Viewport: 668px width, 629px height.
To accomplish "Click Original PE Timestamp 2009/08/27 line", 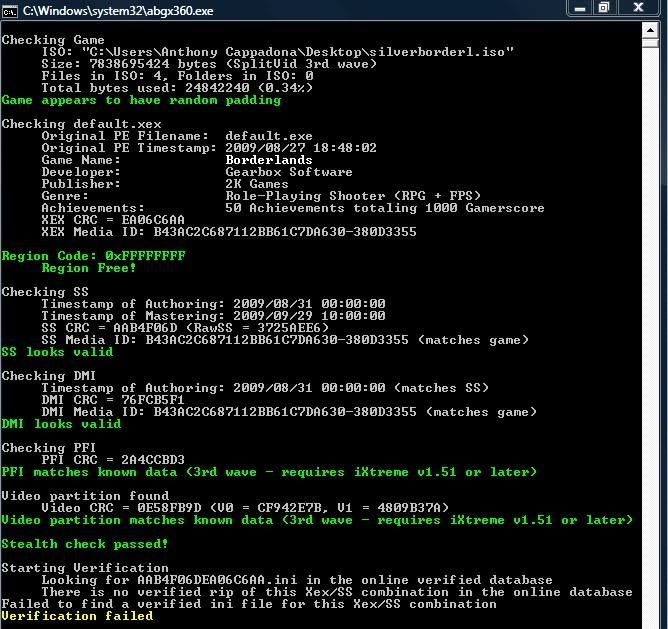I will point(209,148).
